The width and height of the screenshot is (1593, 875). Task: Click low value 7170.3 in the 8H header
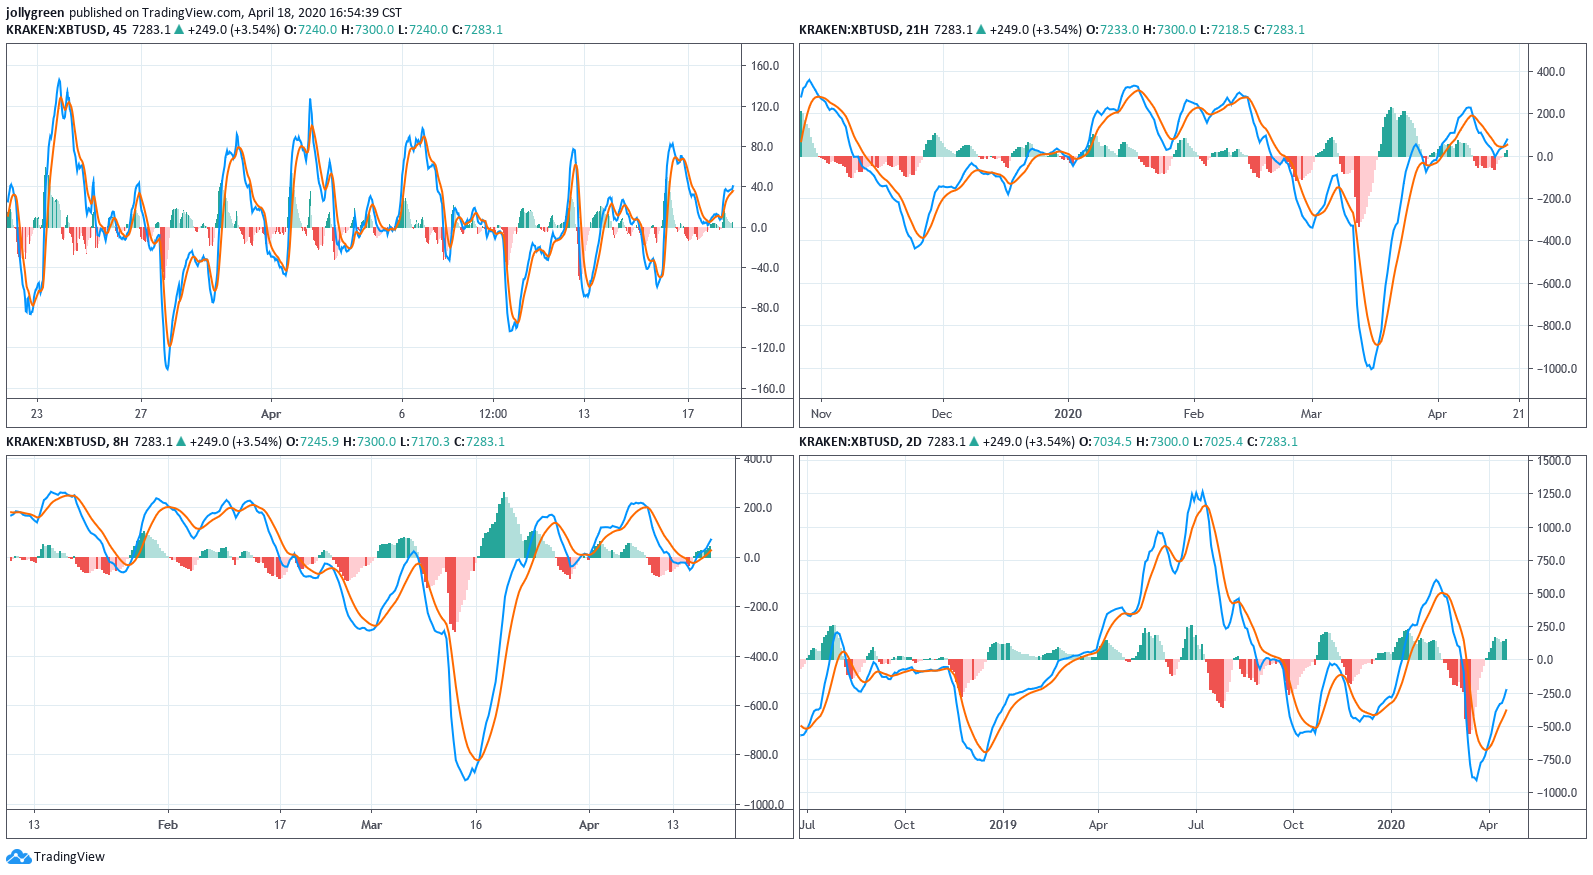[x=430, y=442]
